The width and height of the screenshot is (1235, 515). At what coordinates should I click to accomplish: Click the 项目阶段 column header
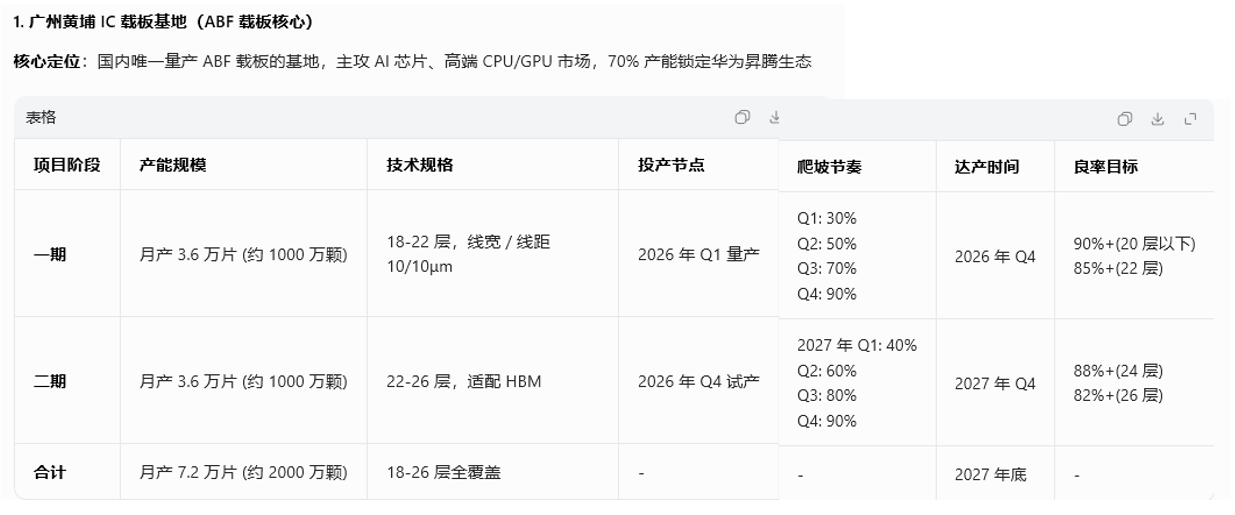67,165
